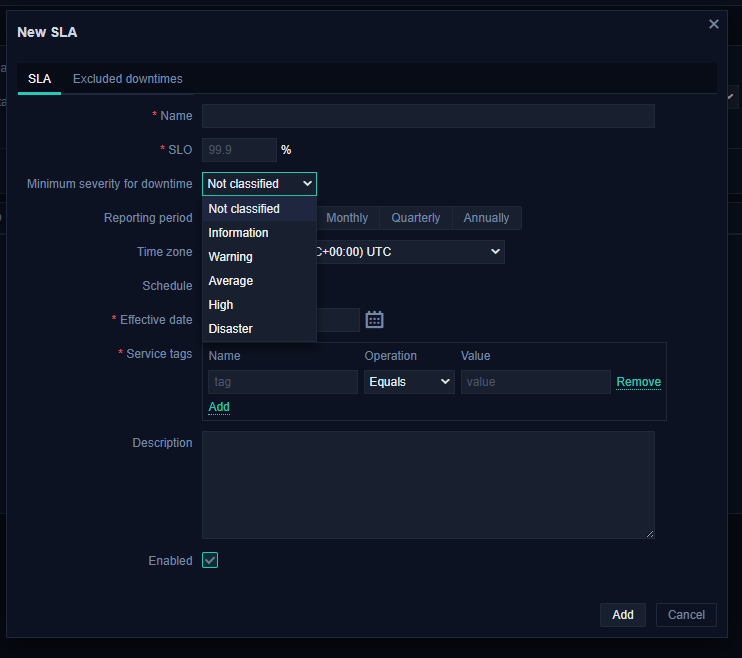Set reporting period to Quarterly
742x658 pixels.
tap(415, 218)
